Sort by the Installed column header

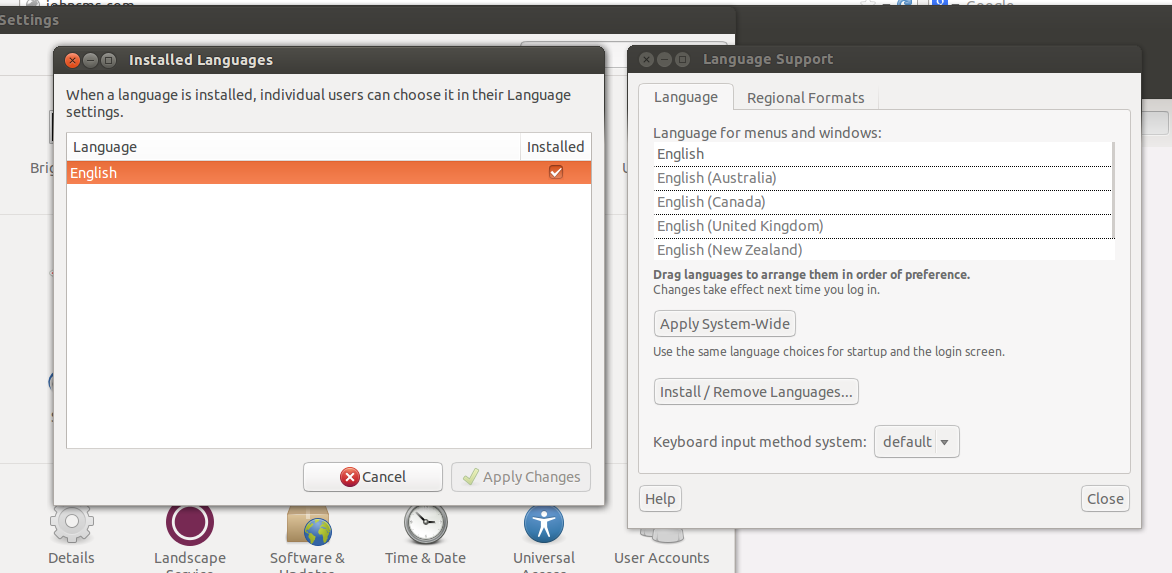tap(555, 147)
